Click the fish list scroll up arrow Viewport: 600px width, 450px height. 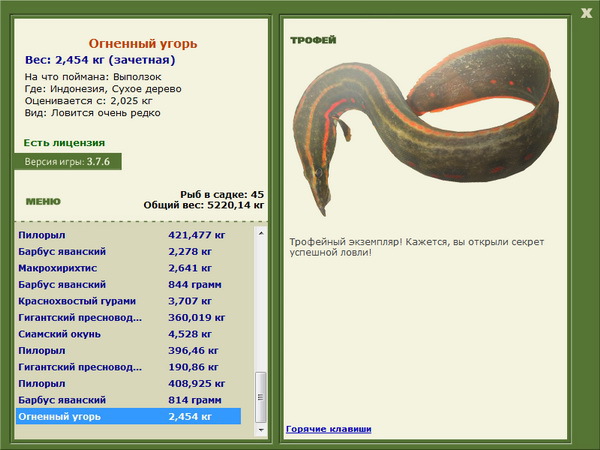pyautogui.click(x=261, y=233)
